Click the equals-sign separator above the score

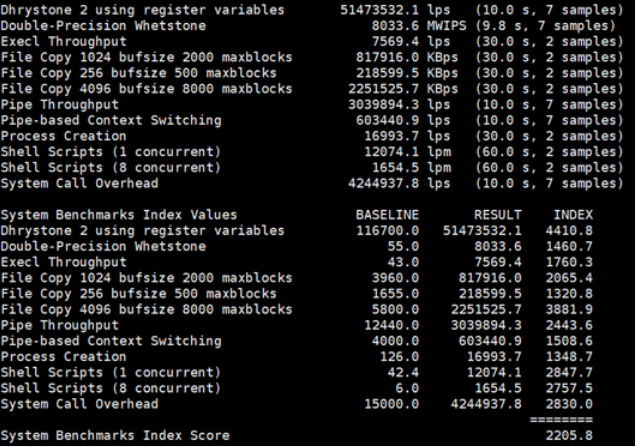pyautogui.click(x=572, y=420)
